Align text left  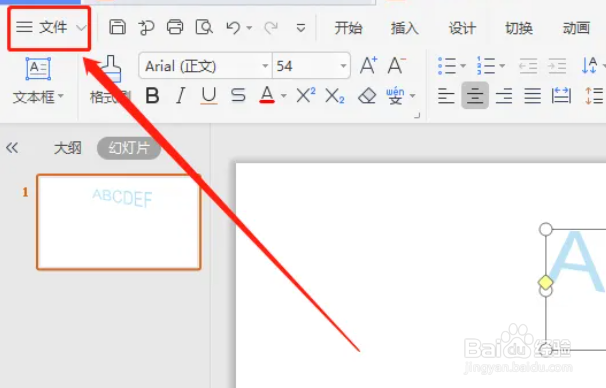coord(446,96)
